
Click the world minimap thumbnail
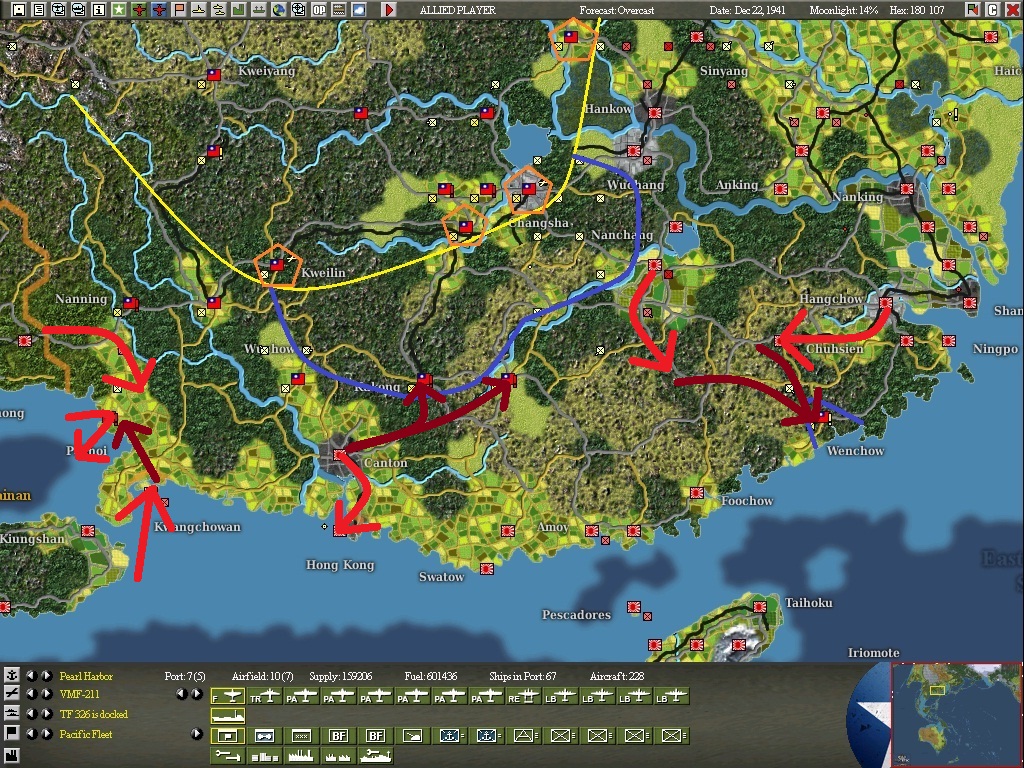click(957, 715)
